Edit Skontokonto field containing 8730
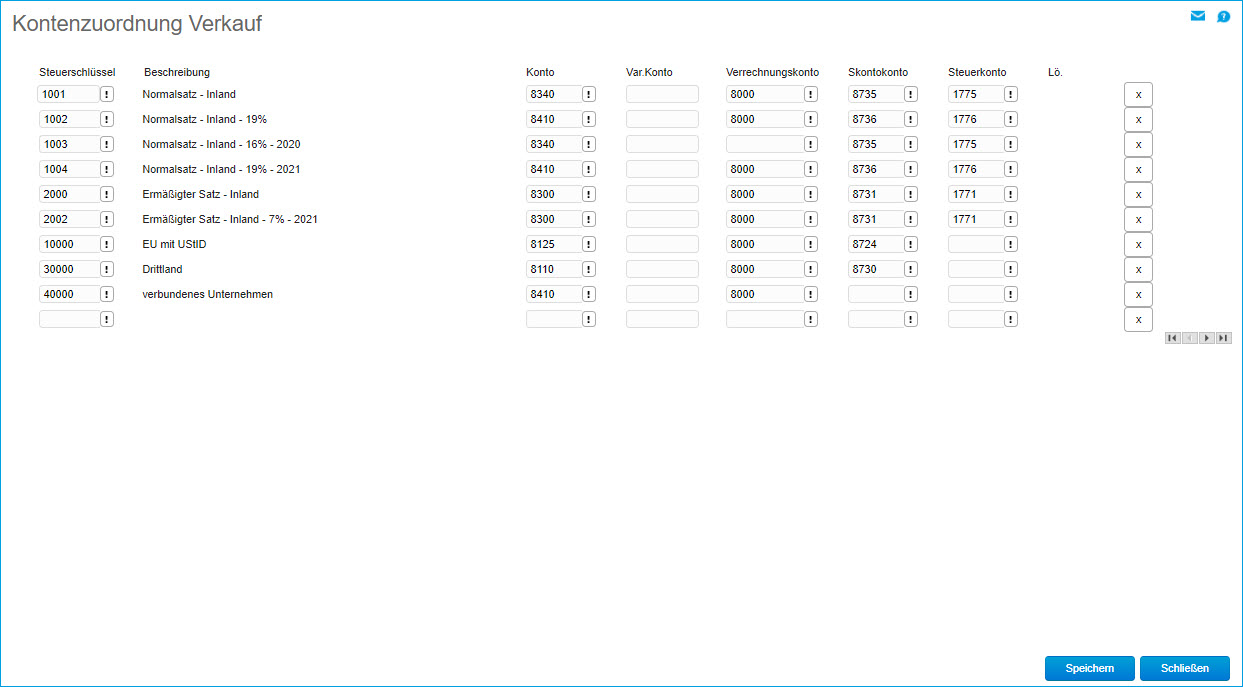Image resolution: width=1243 pixels, height=687 pixels. point(876,269)
